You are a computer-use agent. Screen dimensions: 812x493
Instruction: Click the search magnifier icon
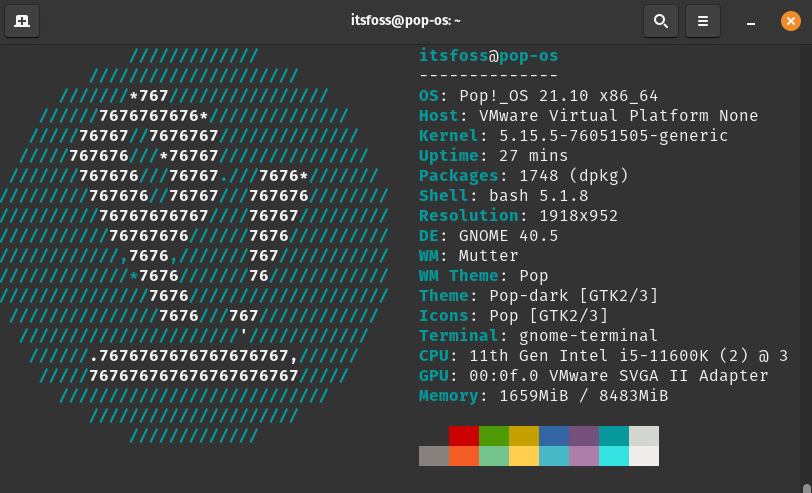coord(660,20)
